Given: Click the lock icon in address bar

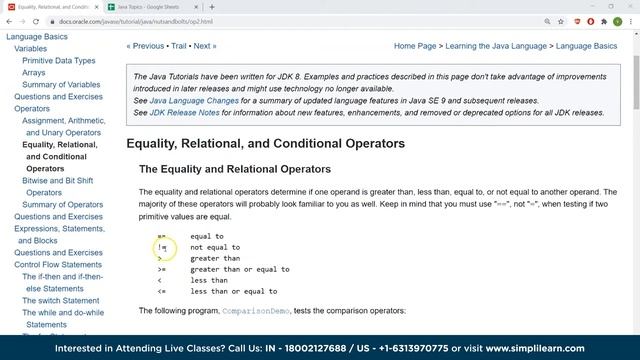Looking at the screenshot, I should point(52,22).
